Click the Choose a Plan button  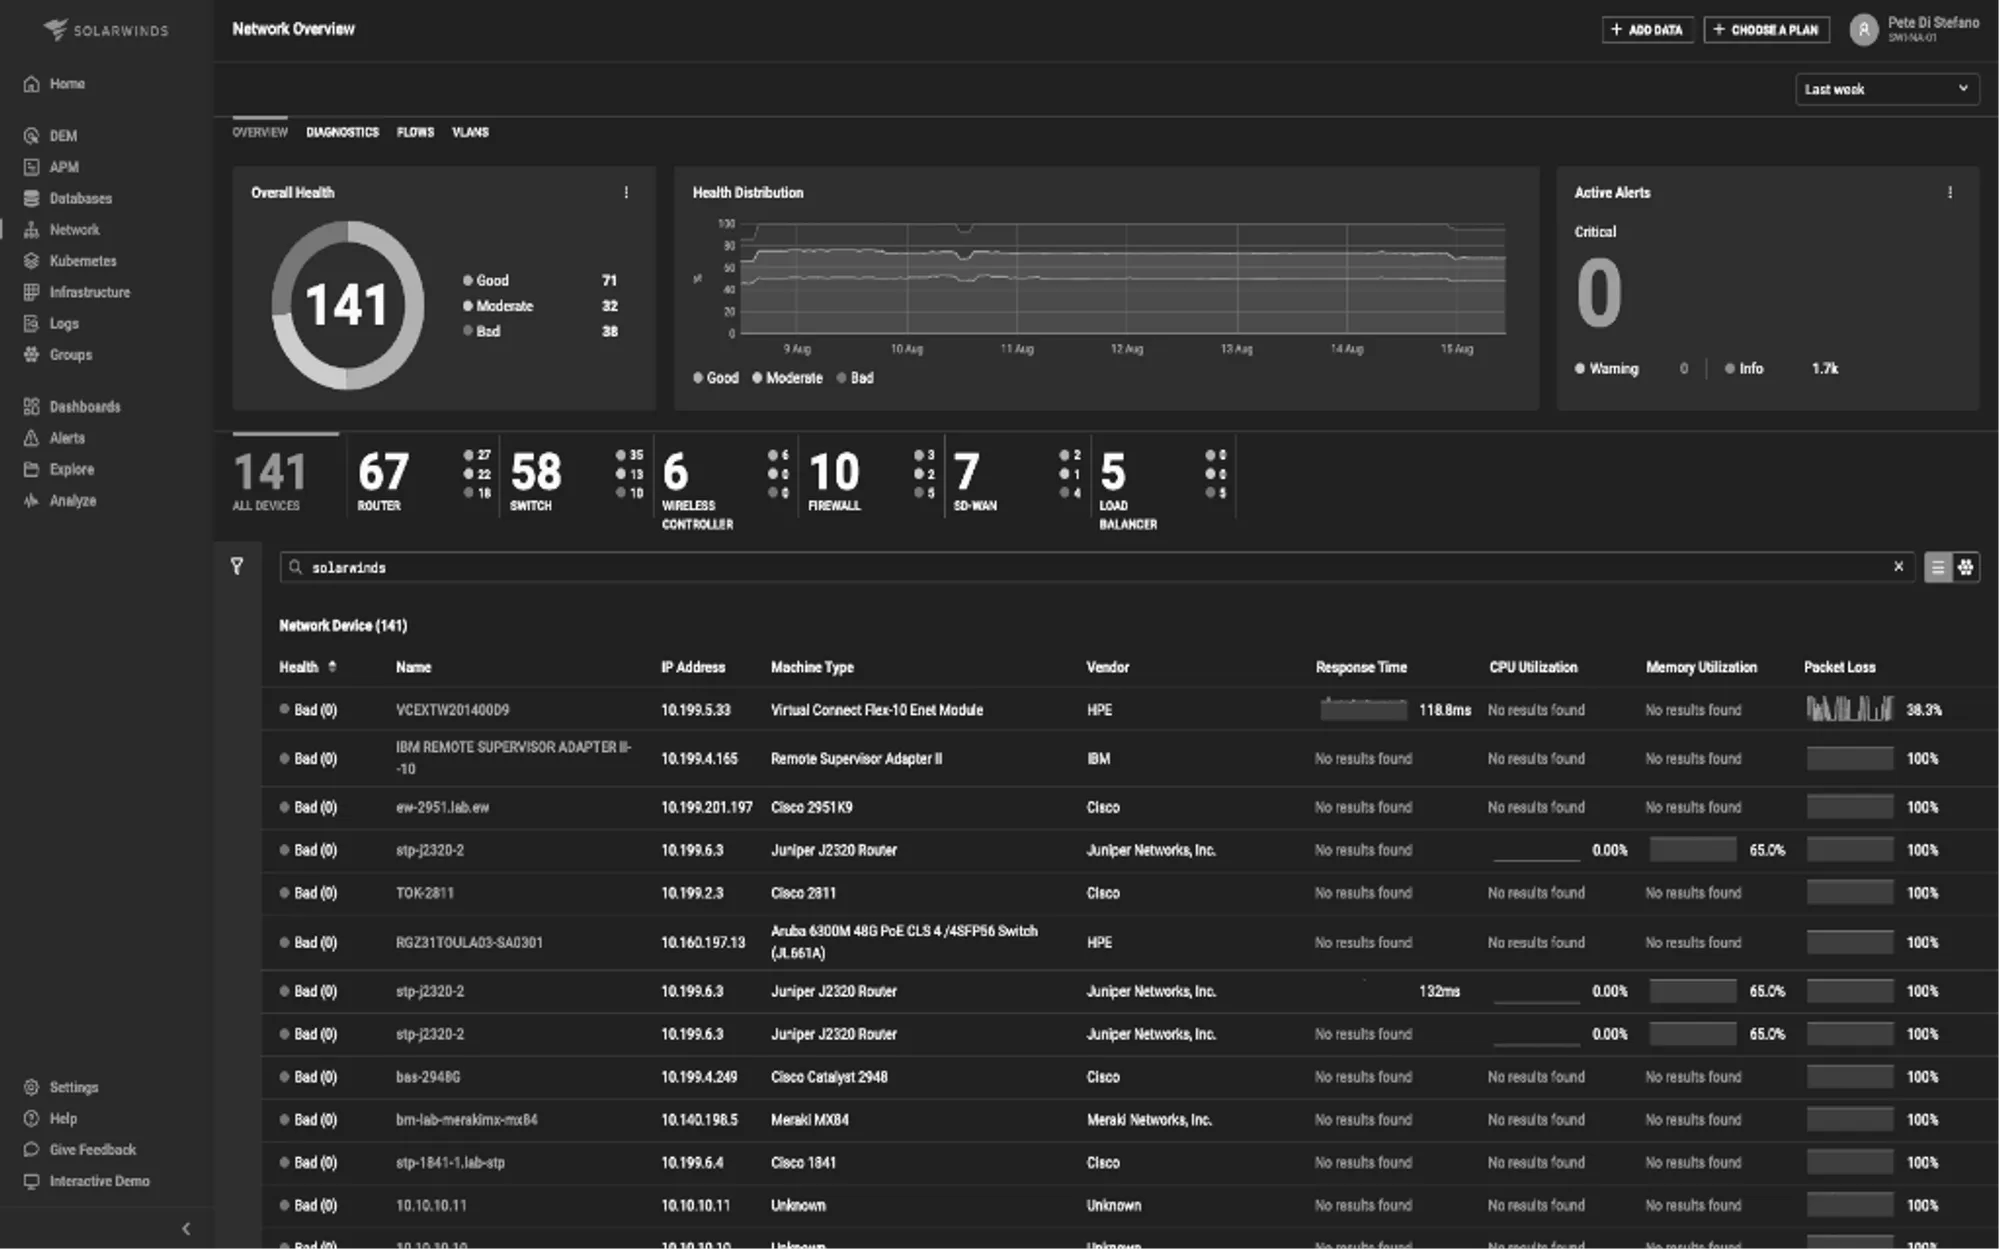click(1766, 30)
